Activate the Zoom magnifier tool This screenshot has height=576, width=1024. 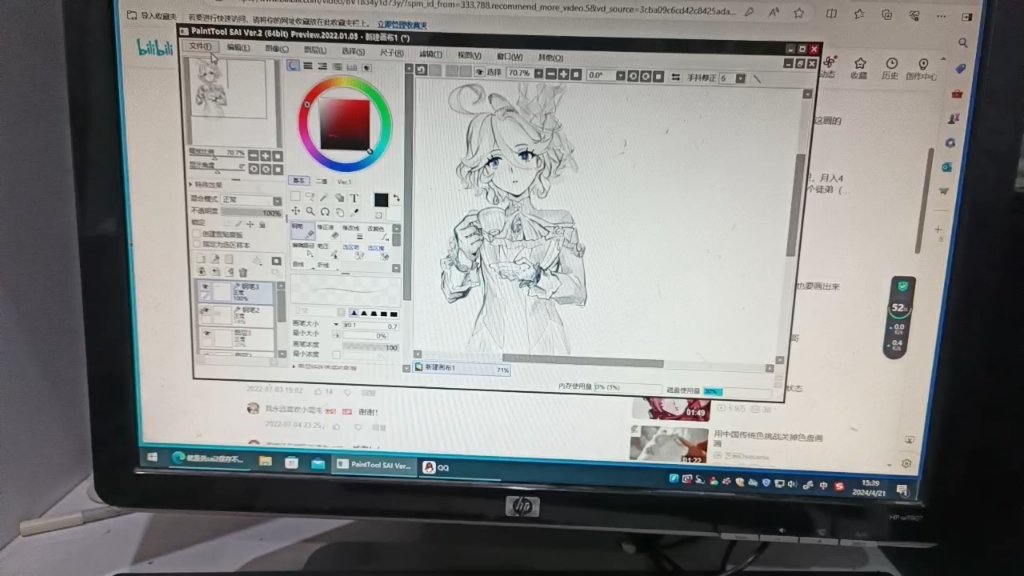click(x=310, y=212)
